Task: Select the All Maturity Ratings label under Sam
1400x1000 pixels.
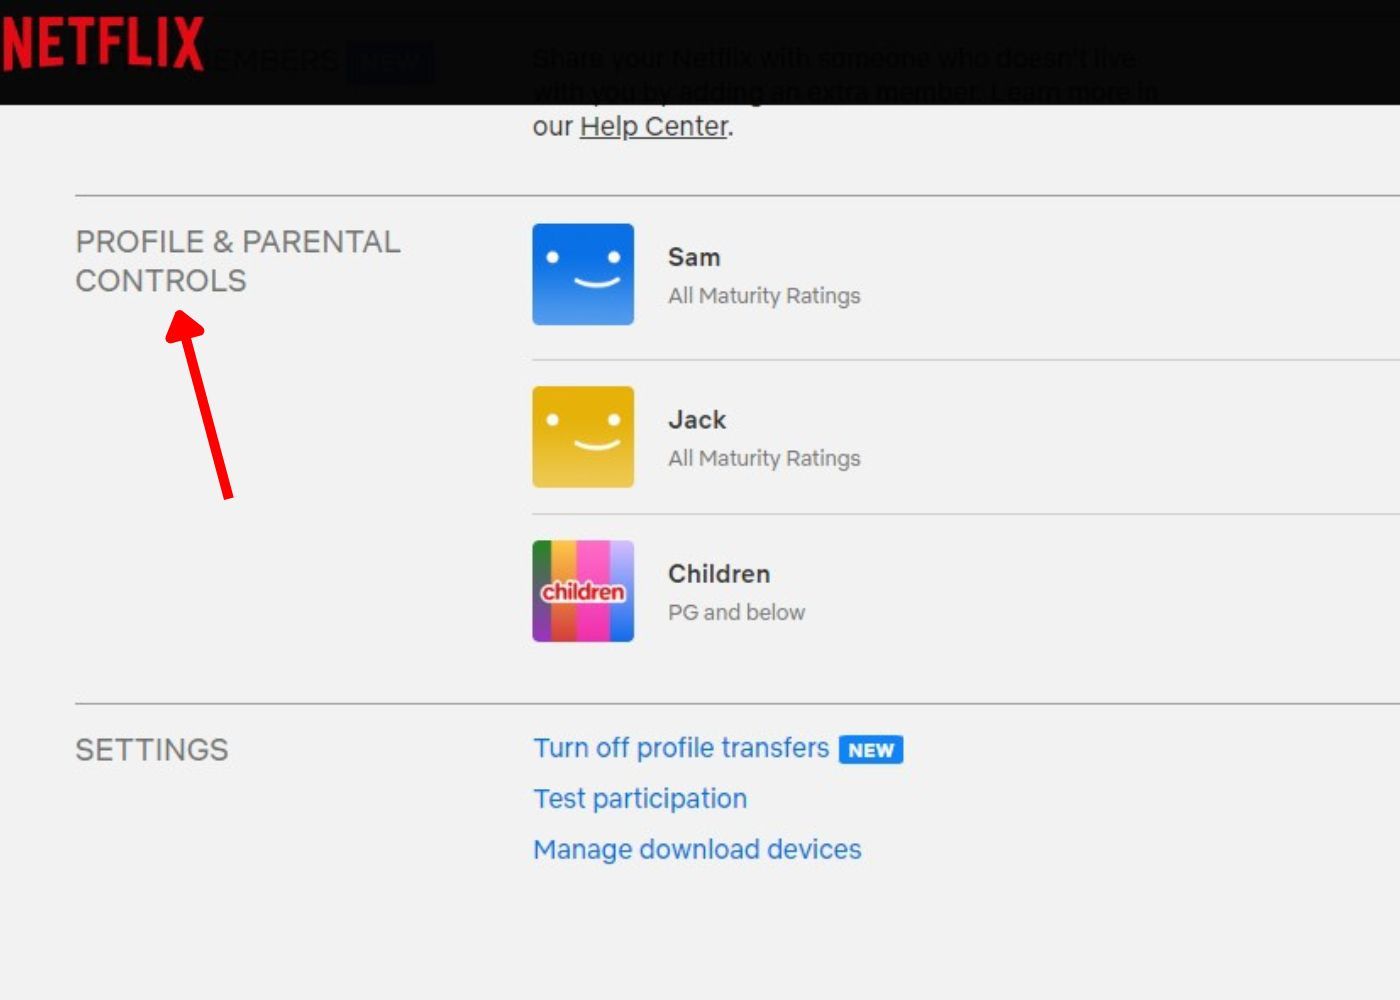Action: (x=765, y=295)
